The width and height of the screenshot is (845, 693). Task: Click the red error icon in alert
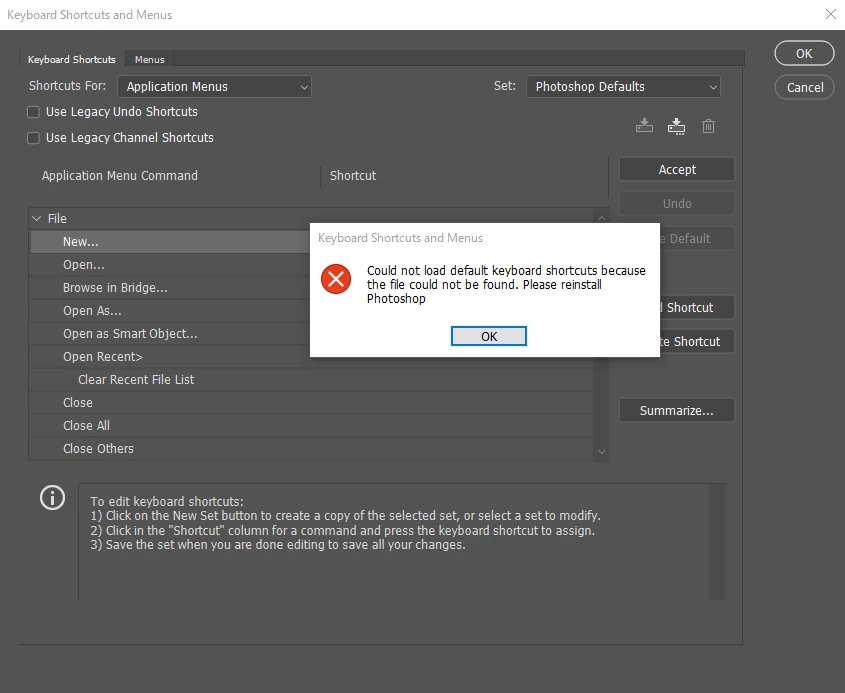point(336,279)
